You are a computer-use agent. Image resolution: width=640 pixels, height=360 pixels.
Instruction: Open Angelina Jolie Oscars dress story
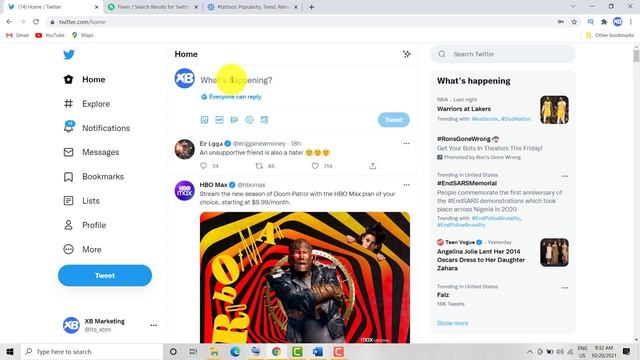[x=481, y=260]
